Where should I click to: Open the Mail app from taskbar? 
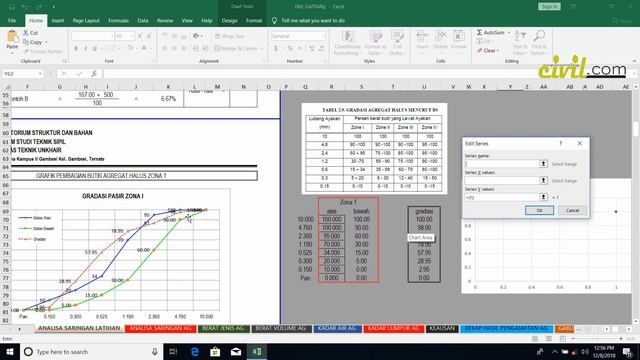pyautogui.click(x=236, y=351)
